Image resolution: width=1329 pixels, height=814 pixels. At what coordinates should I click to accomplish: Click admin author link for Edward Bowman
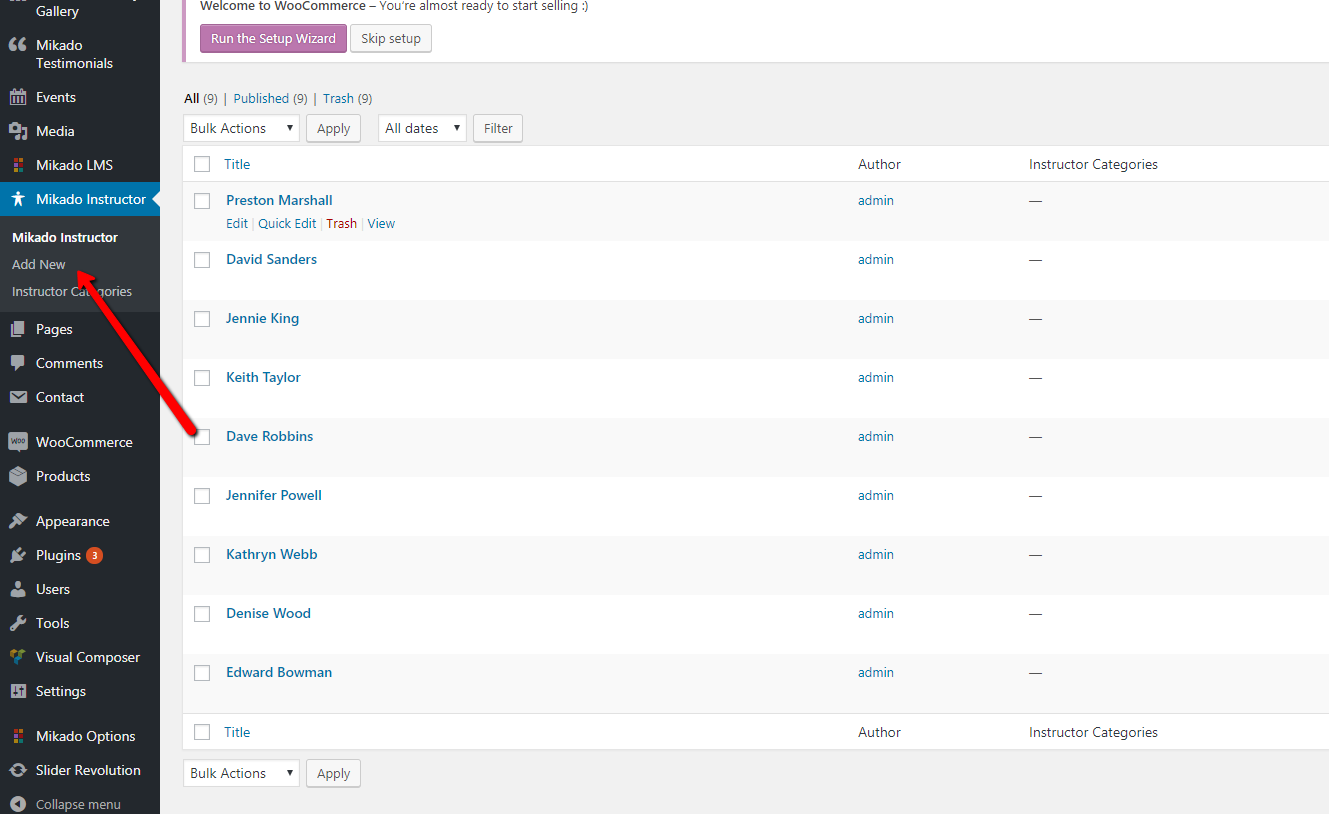(875, 672)
